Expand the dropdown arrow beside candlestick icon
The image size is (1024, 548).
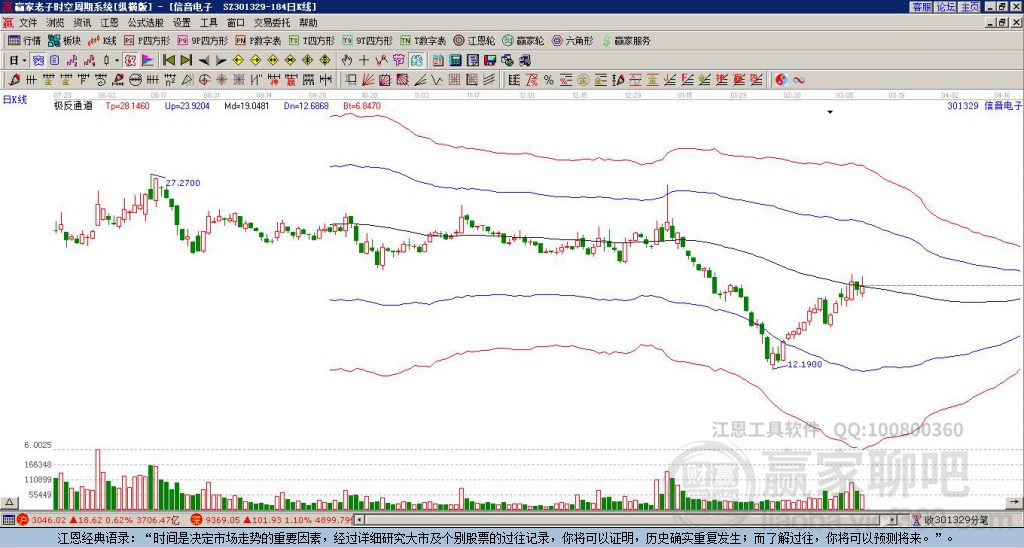(117, 61)
